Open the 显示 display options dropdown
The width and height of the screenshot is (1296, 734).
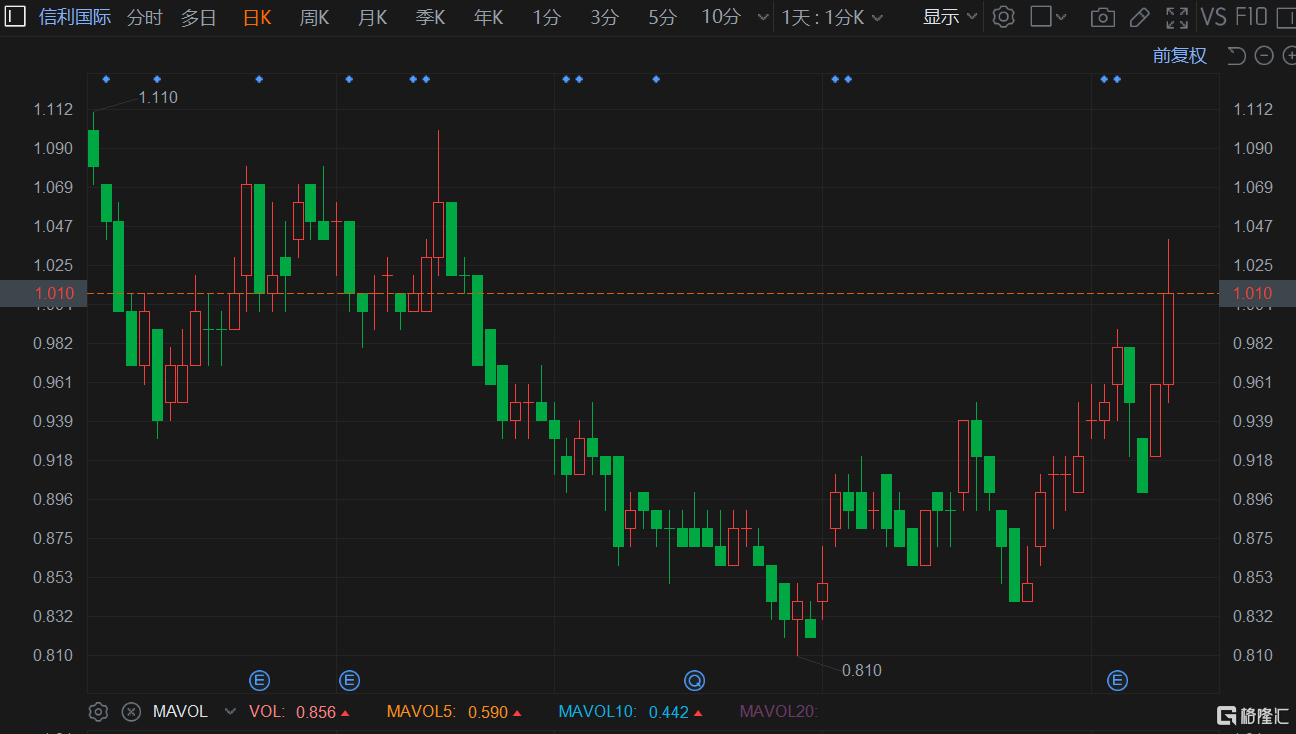[x=946, y=16]
